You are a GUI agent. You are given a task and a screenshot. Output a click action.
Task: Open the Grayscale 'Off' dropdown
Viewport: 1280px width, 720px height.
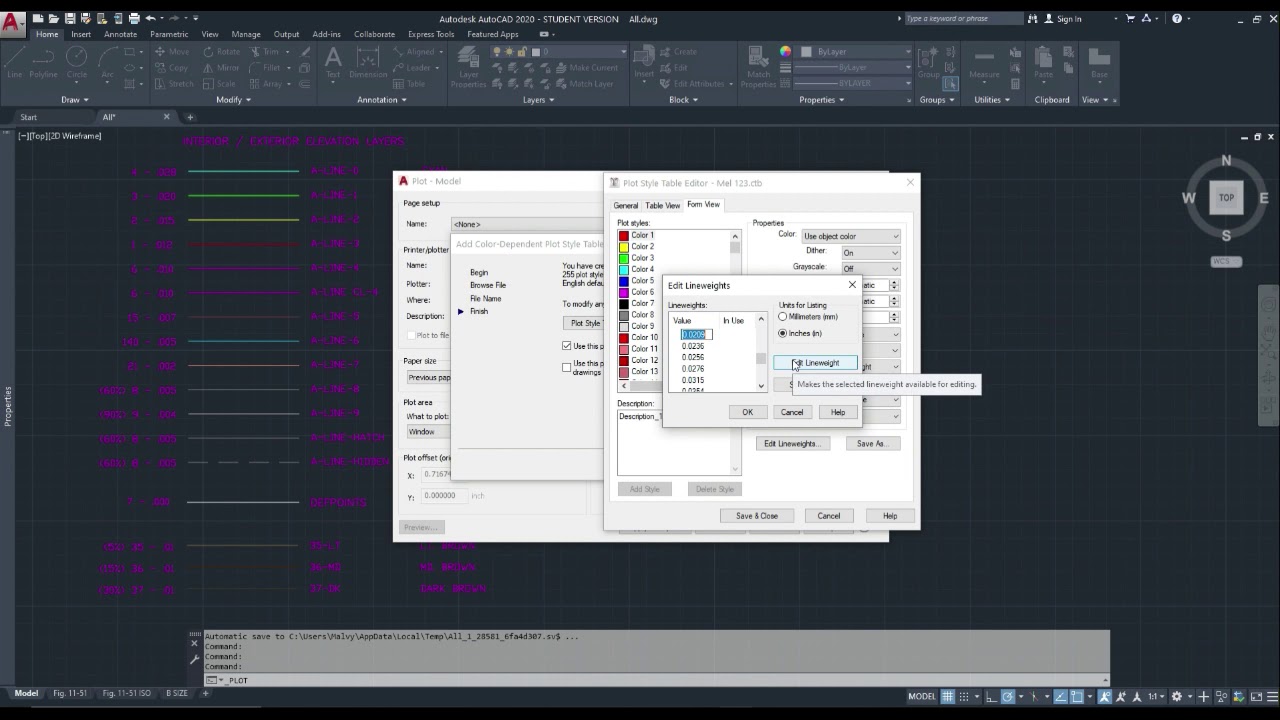tap(870, 268)
